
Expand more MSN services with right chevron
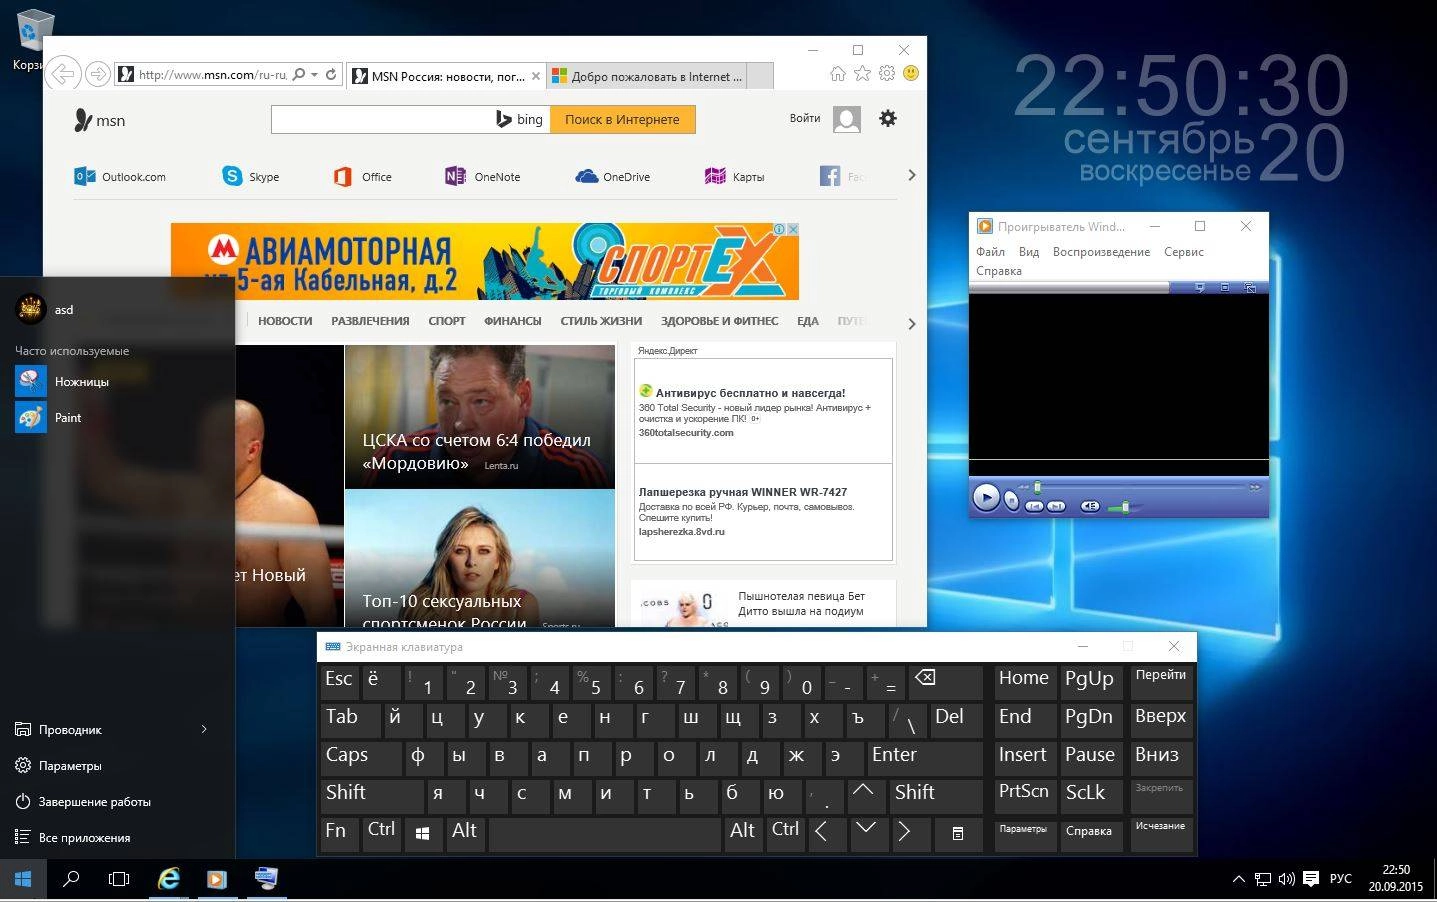point(911,176)
